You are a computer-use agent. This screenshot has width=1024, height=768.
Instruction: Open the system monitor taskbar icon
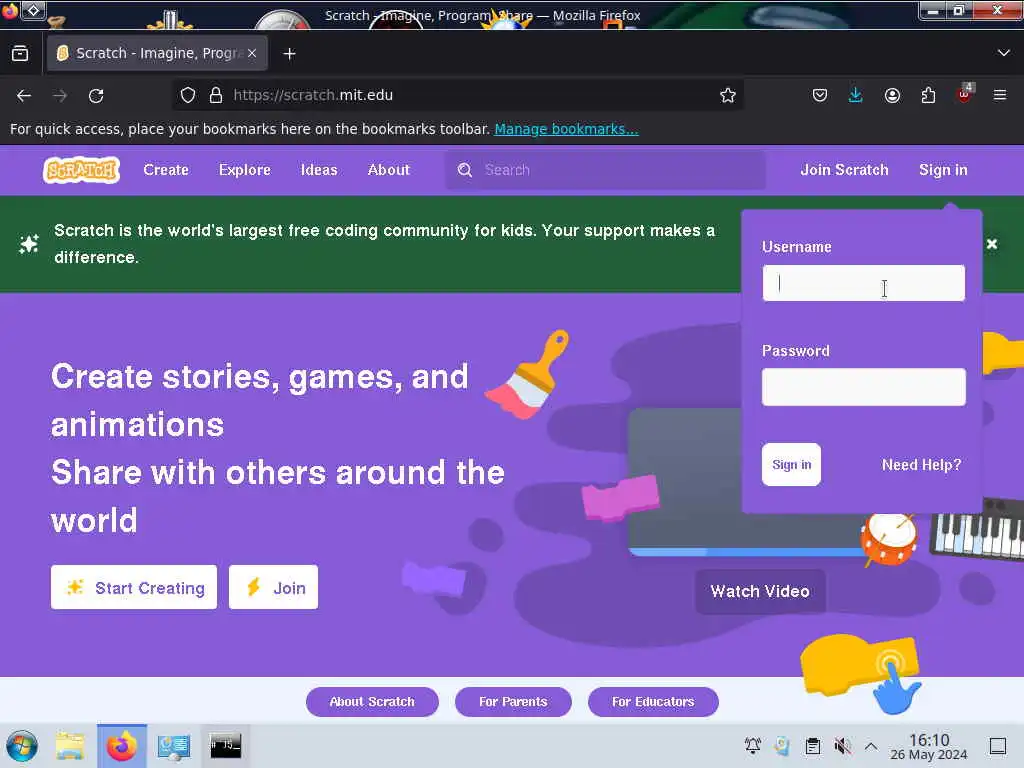pyautogui.click(x=174, y=746)
